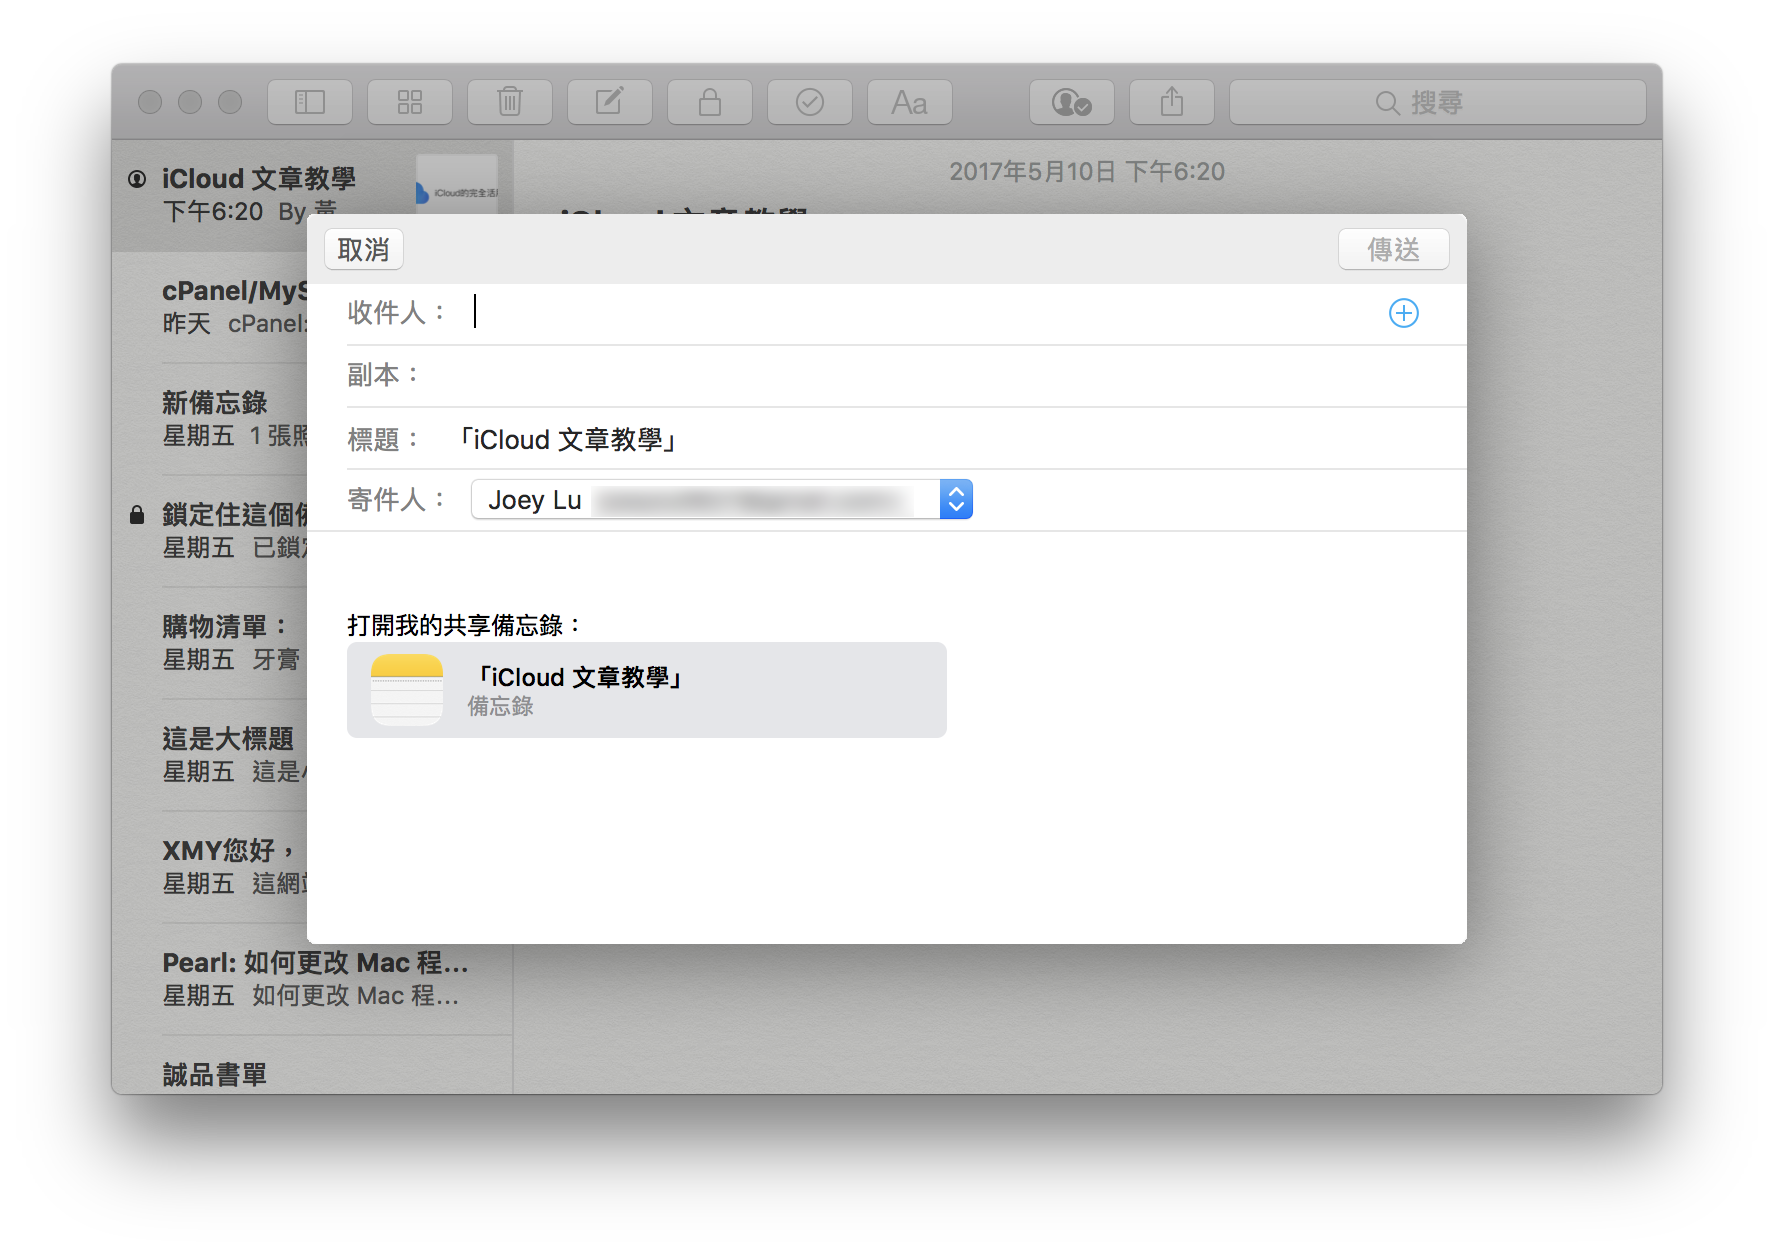
Task: Open the share menu icon
Action: [x=1172, y=102]
